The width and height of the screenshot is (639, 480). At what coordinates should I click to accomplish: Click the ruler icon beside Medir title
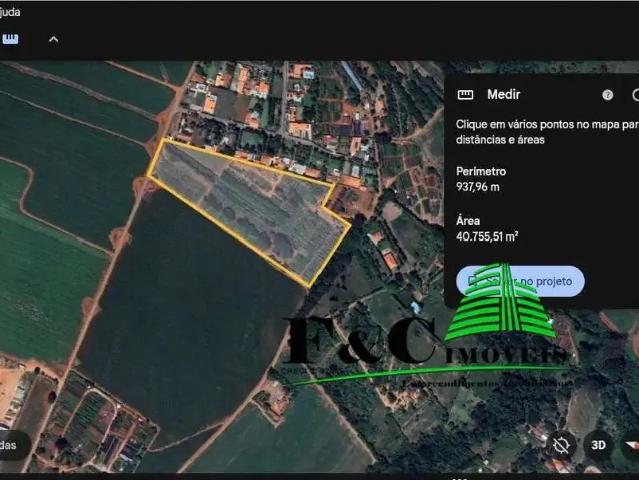coord(465,94)
